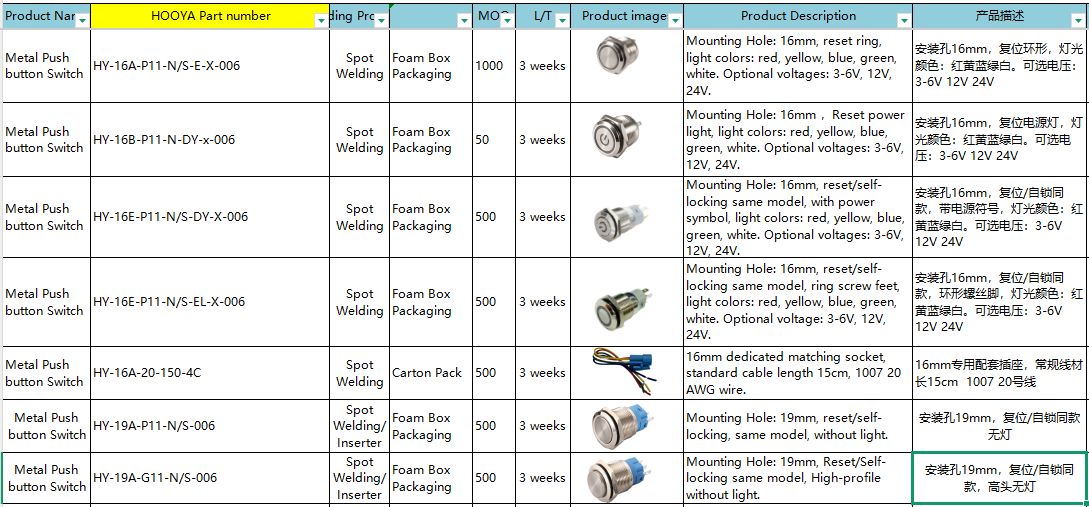Image resolution: width=1089 pixels, height=507 pixels.
Task: Select cell HY-16A-P11-N/S-E-X-006
Action: point(210,66)
